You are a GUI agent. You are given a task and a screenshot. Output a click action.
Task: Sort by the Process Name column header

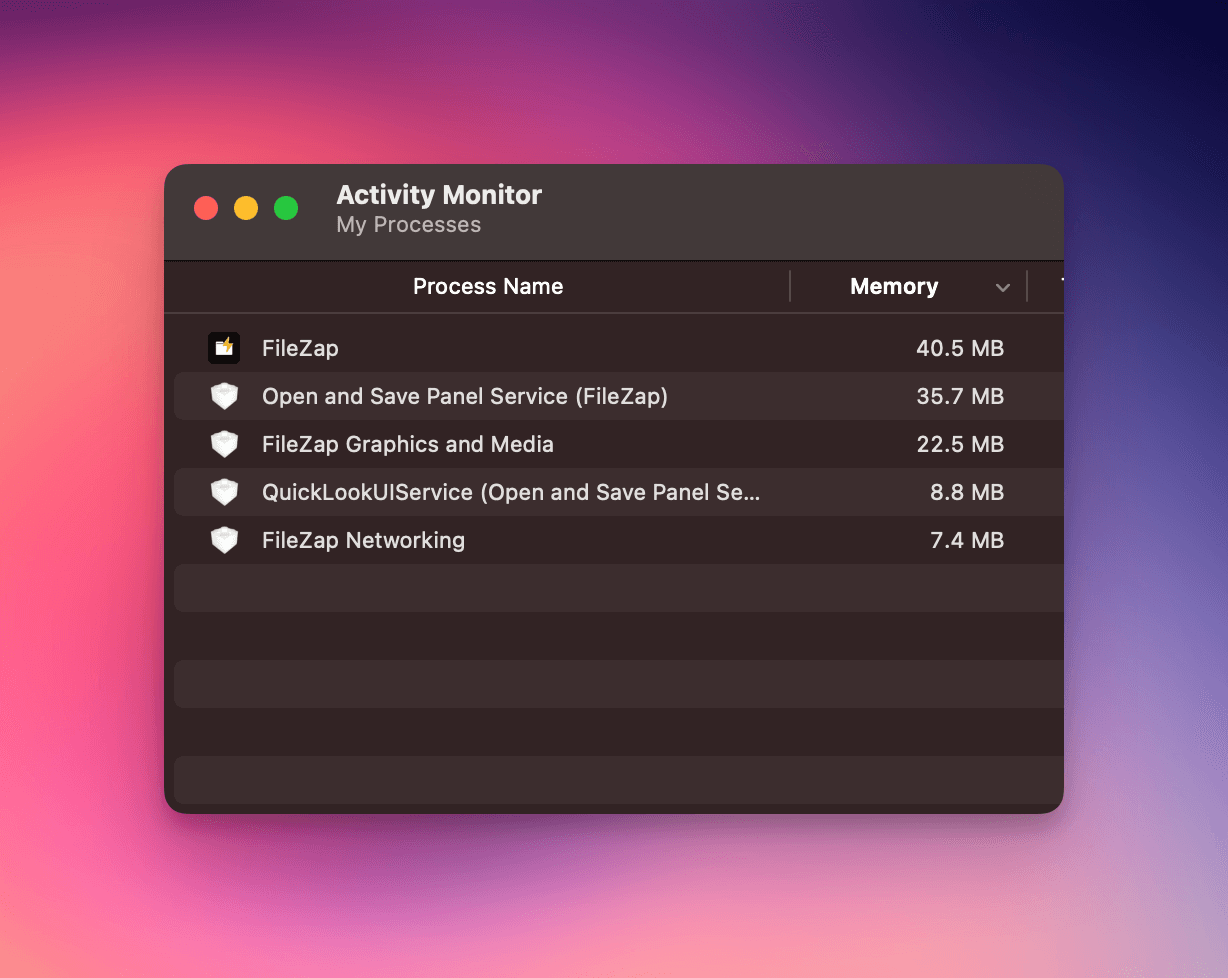coord(488,287)
